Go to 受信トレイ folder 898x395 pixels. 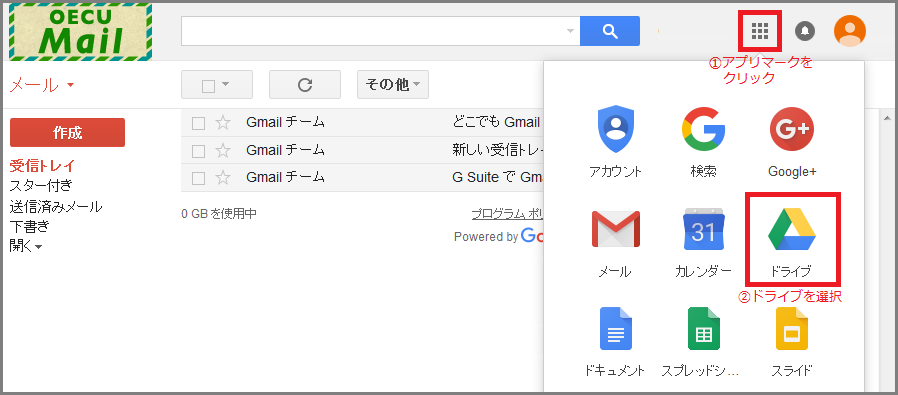[x=42, y=167]
